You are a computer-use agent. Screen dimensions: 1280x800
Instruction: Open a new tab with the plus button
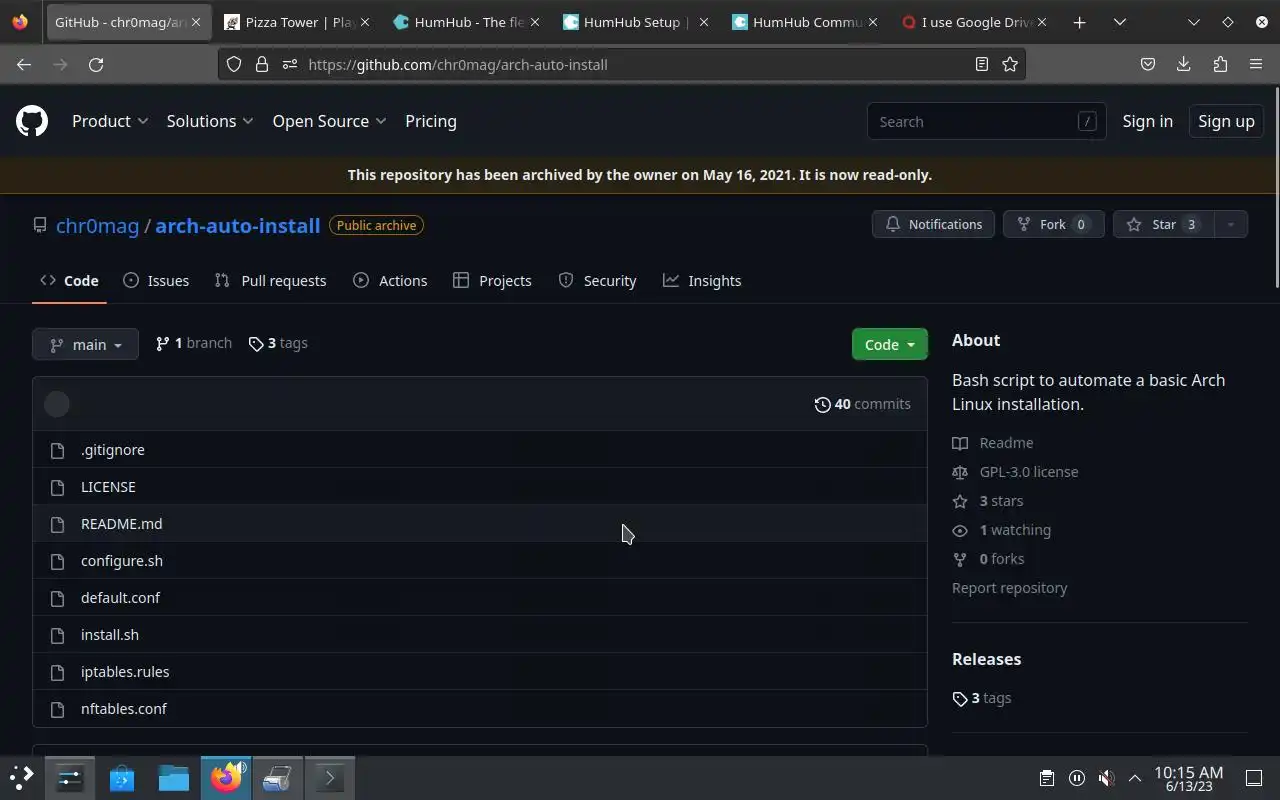point(1079,22)
